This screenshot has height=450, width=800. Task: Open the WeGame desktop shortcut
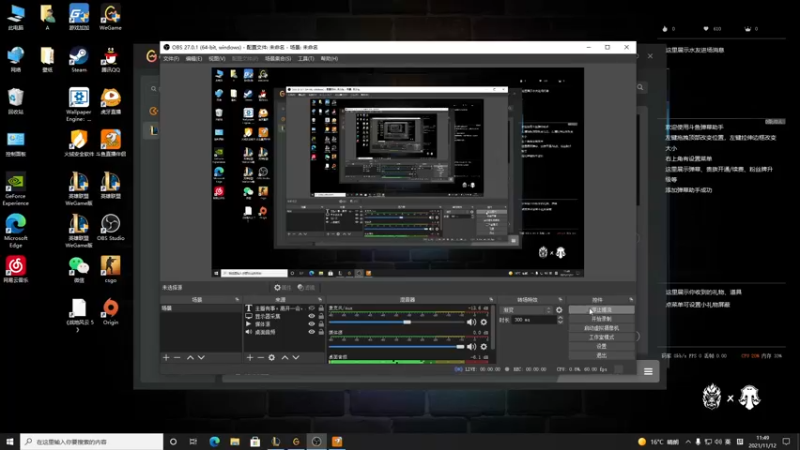click(110, 17)
